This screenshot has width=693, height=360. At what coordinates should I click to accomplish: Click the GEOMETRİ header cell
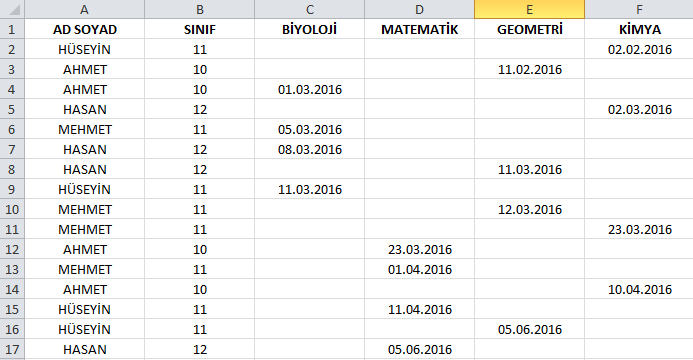[529, 29]
